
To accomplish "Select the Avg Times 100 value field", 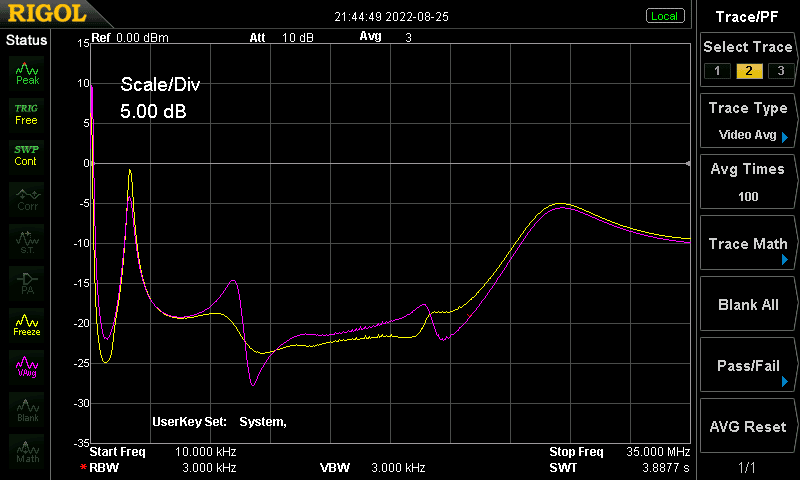I will [747, 182].
